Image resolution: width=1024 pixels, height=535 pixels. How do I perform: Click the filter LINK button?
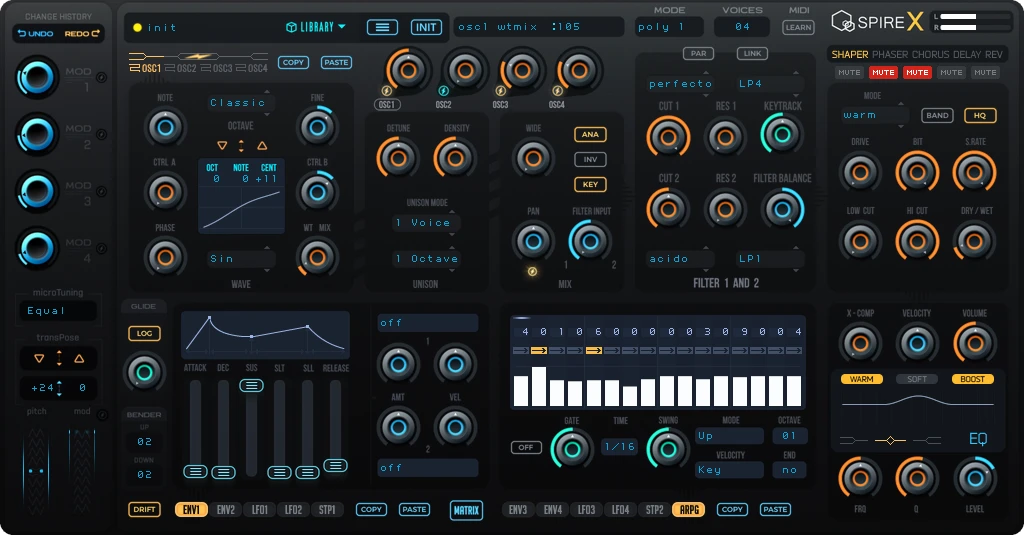(x=752, y=54)
